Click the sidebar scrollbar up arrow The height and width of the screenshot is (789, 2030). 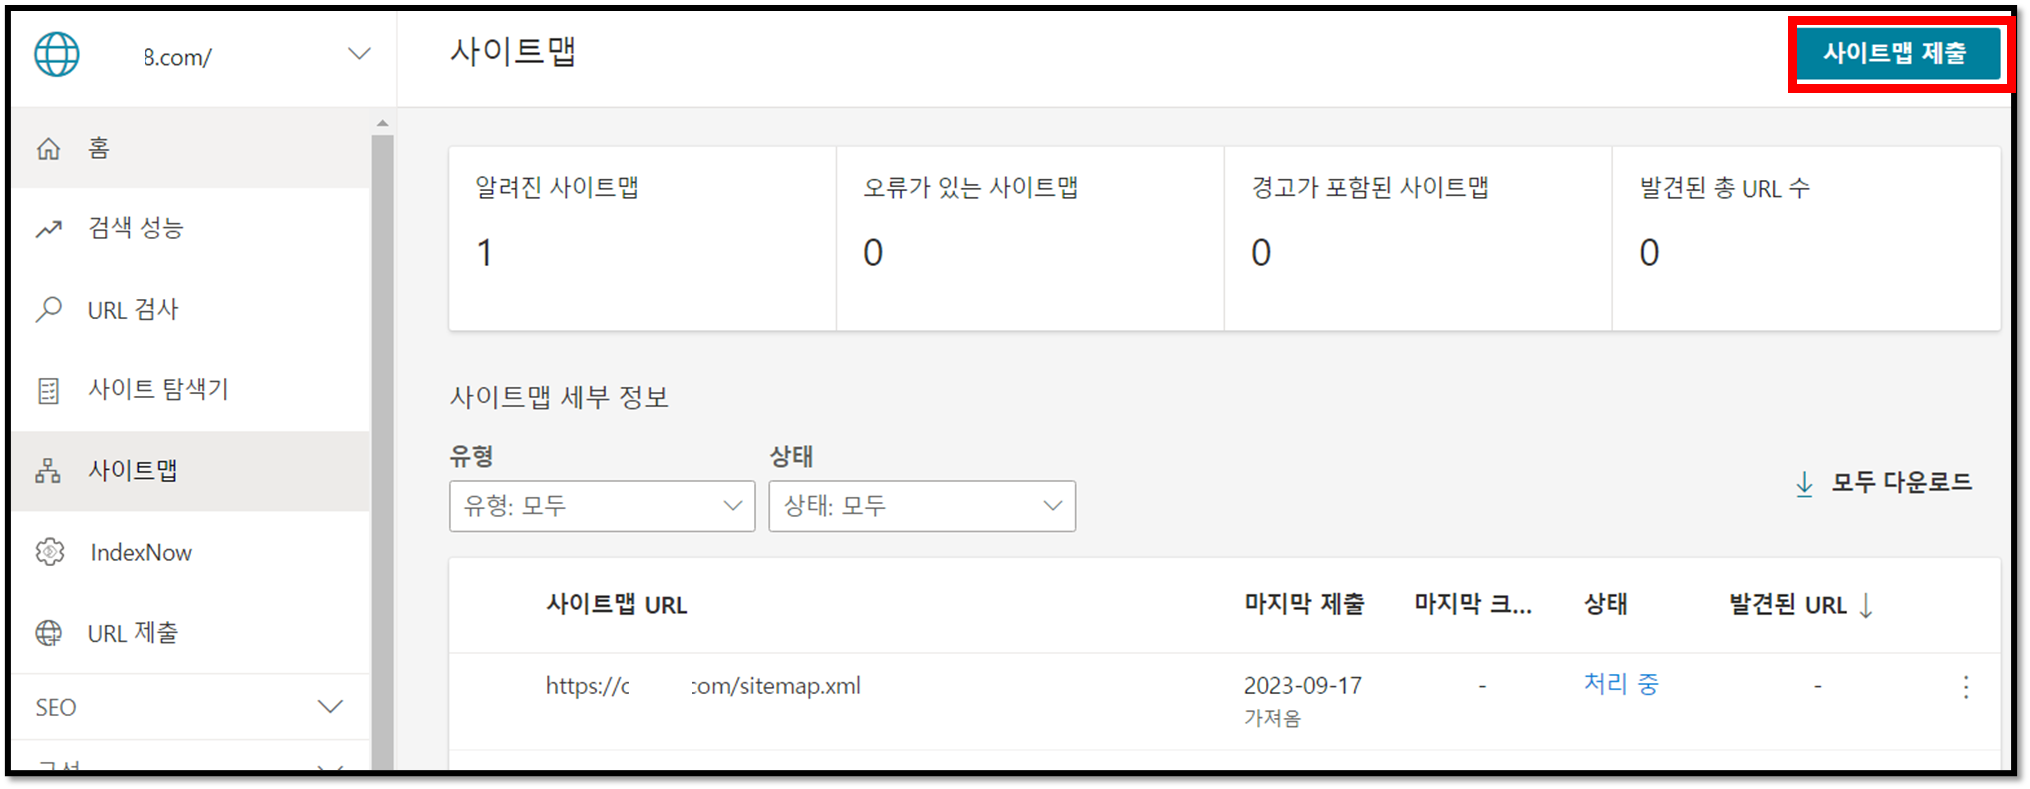(x=382, y=123)
